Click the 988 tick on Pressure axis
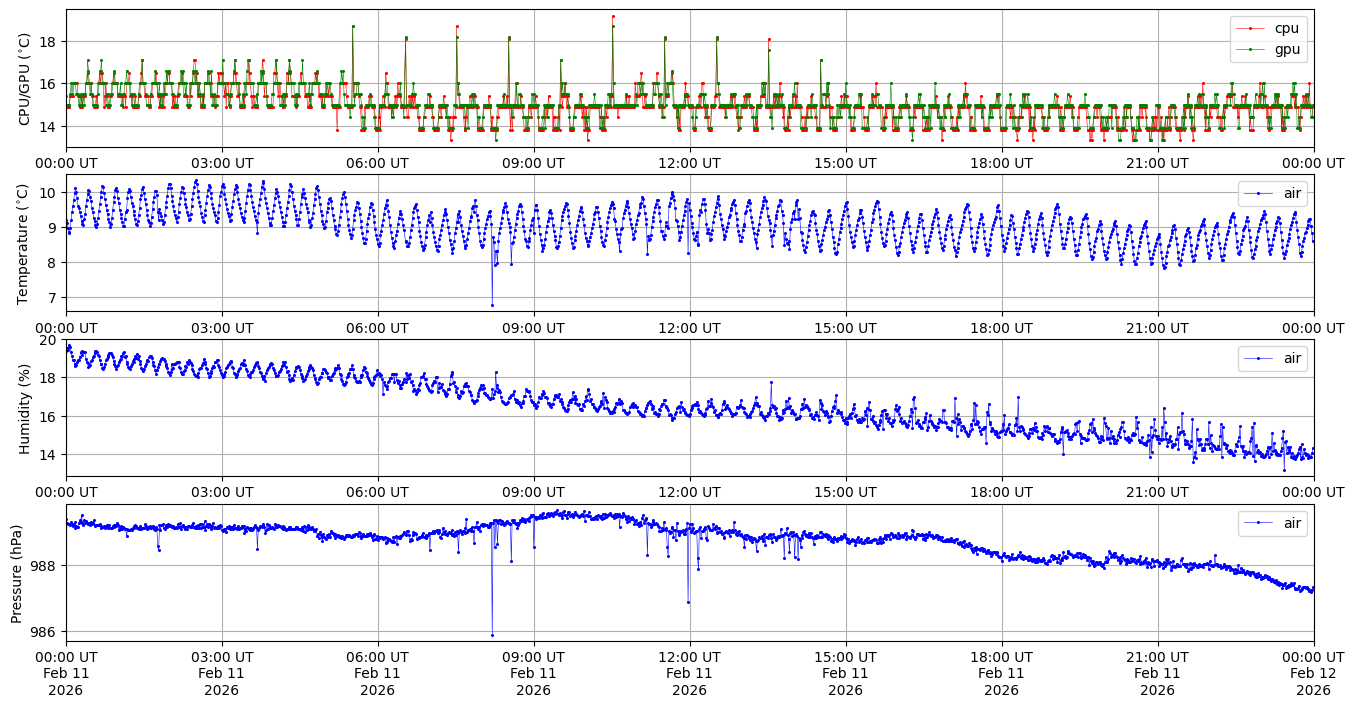Viewport: 1354px width, 707px height. 45,566
